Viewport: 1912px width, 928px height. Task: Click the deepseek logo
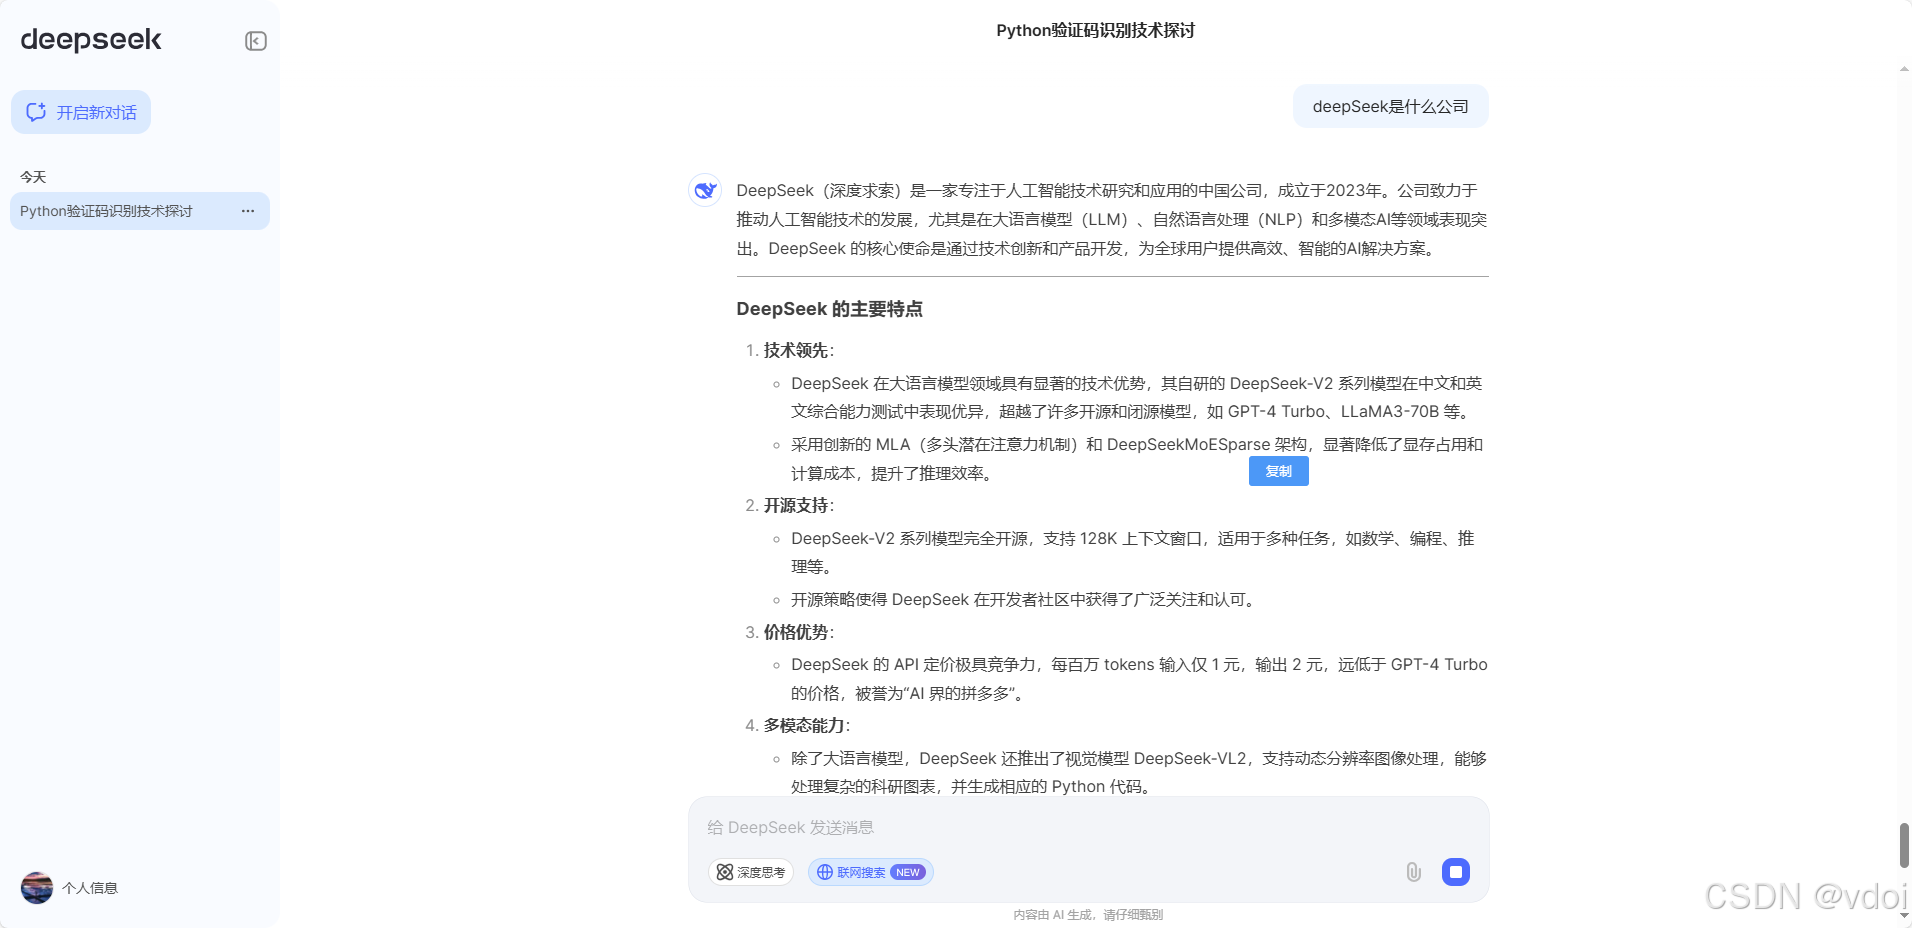[91, 40]
